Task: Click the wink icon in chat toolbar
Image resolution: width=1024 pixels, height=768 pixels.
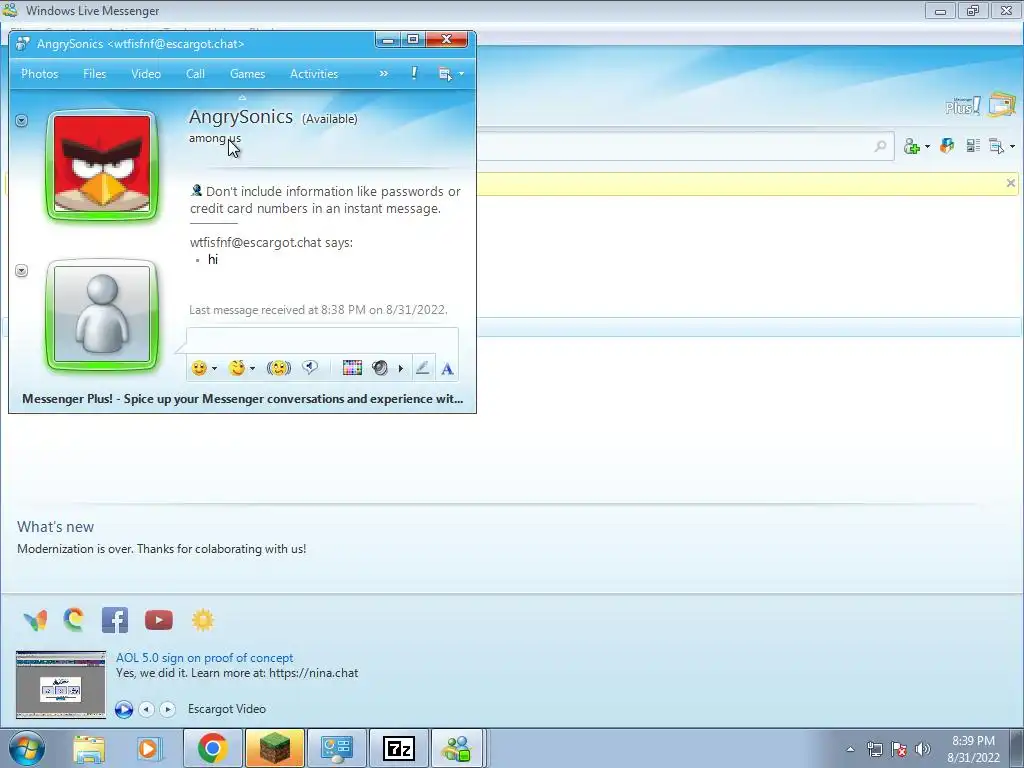Action: click(236, 368)
